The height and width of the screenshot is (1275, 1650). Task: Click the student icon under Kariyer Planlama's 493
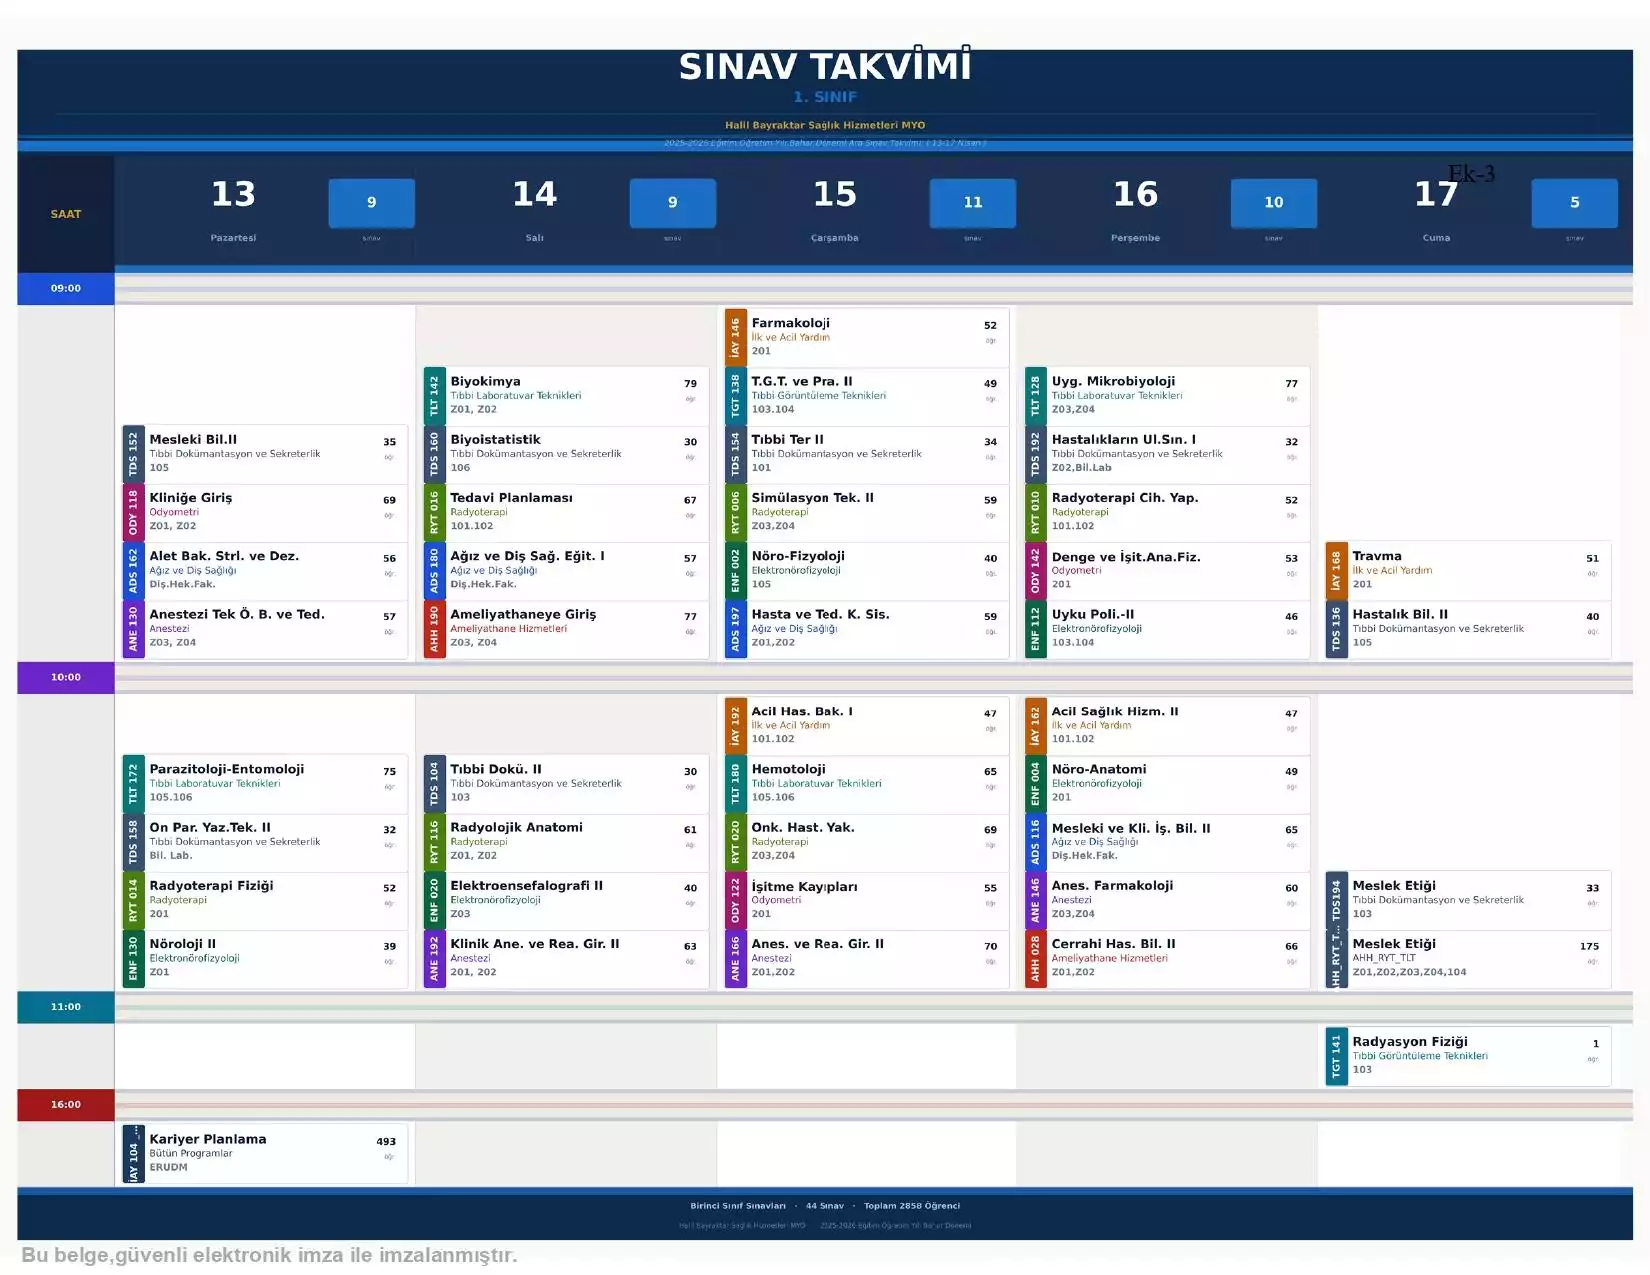point(388,1157)
